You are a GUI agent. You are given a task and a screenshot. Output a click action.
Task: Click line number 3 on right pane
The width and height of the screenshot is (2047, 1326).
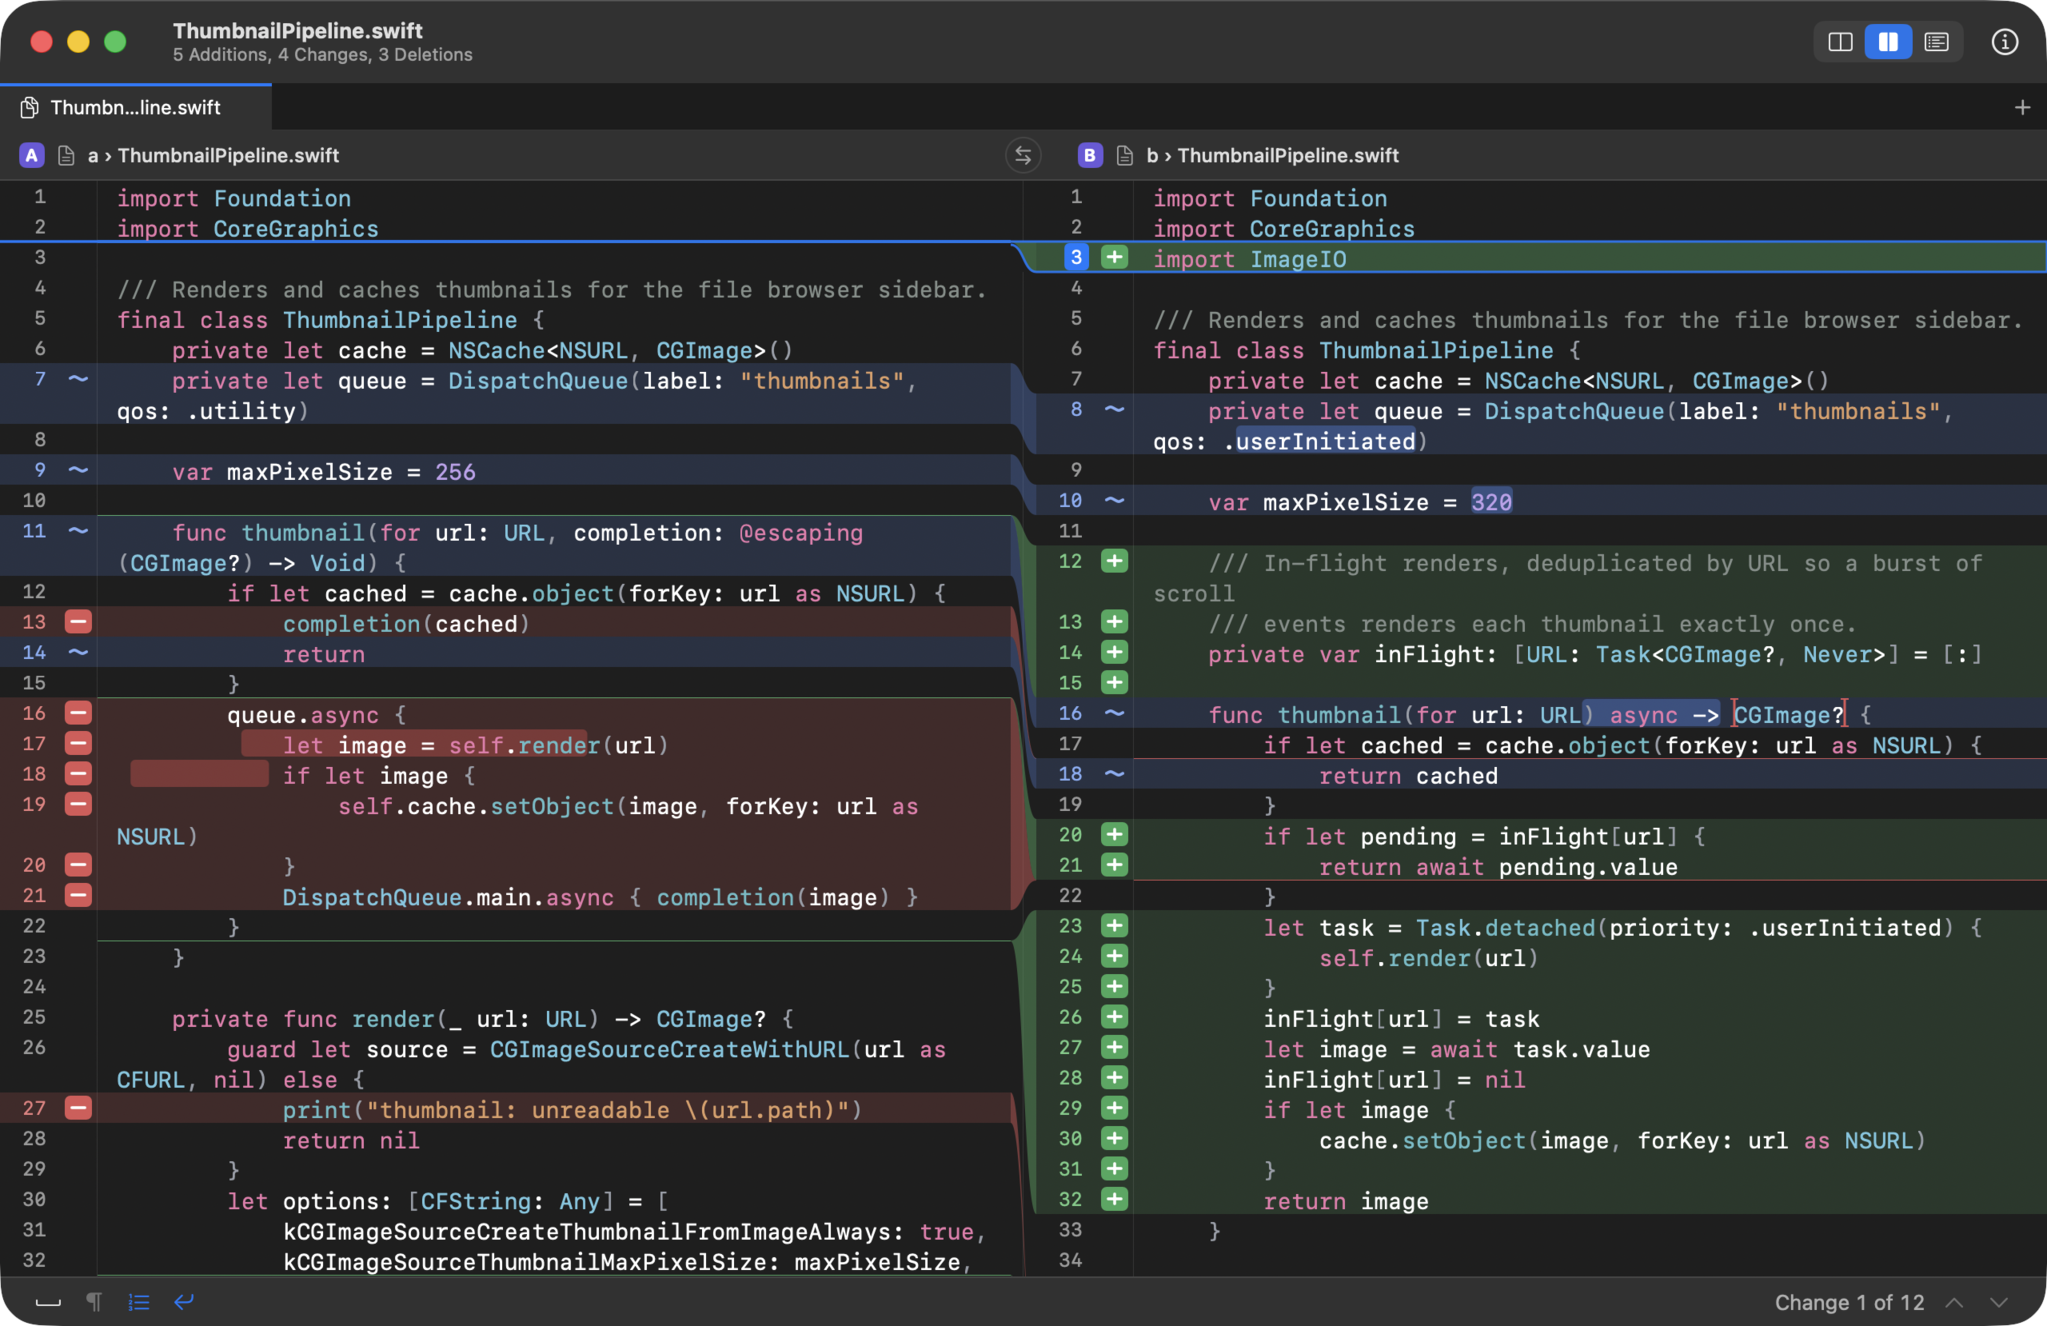(x=1076, y=258)
